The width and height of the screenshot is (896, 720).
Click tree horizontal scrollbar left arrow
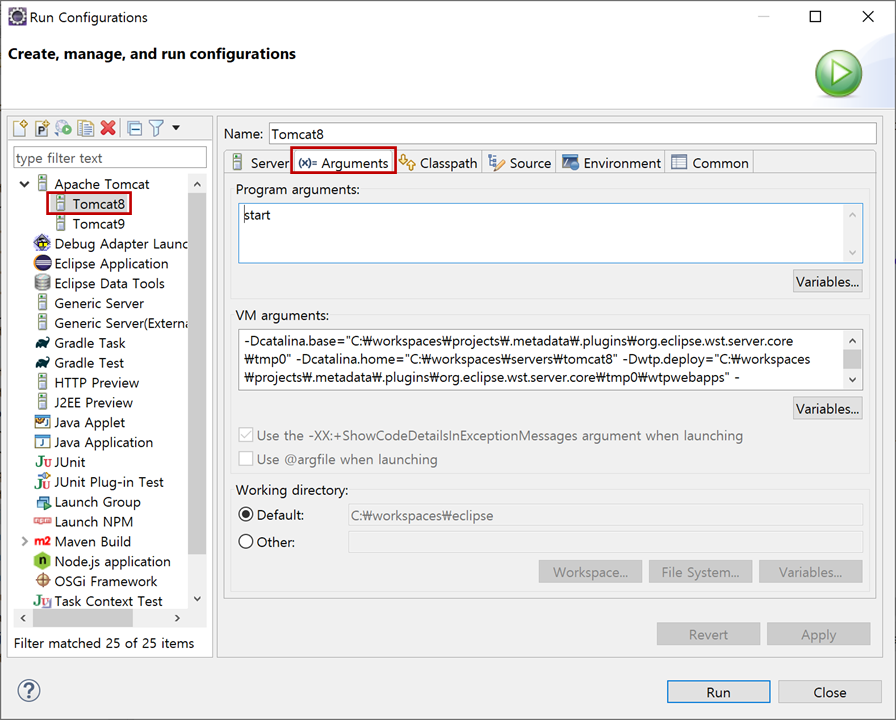(x=23, y=618)
